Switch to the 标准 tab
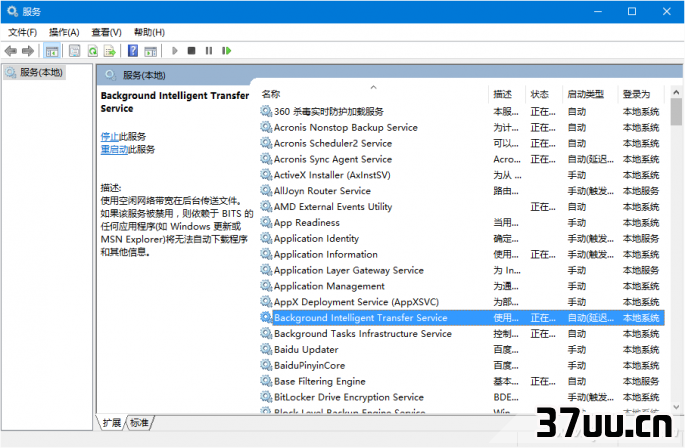 (x=139, y=423)
